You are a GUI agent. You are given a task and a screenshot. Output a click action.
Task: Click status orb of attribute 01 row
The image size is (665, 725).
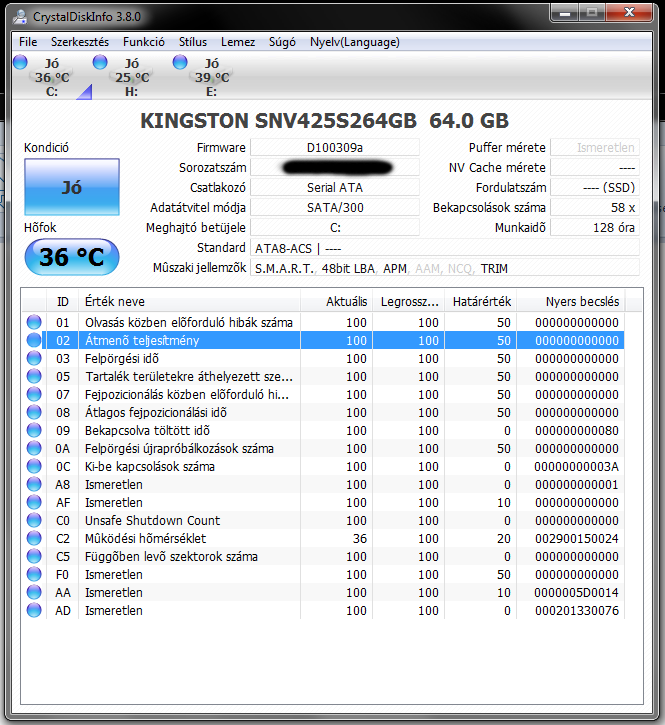click(34, 322)
